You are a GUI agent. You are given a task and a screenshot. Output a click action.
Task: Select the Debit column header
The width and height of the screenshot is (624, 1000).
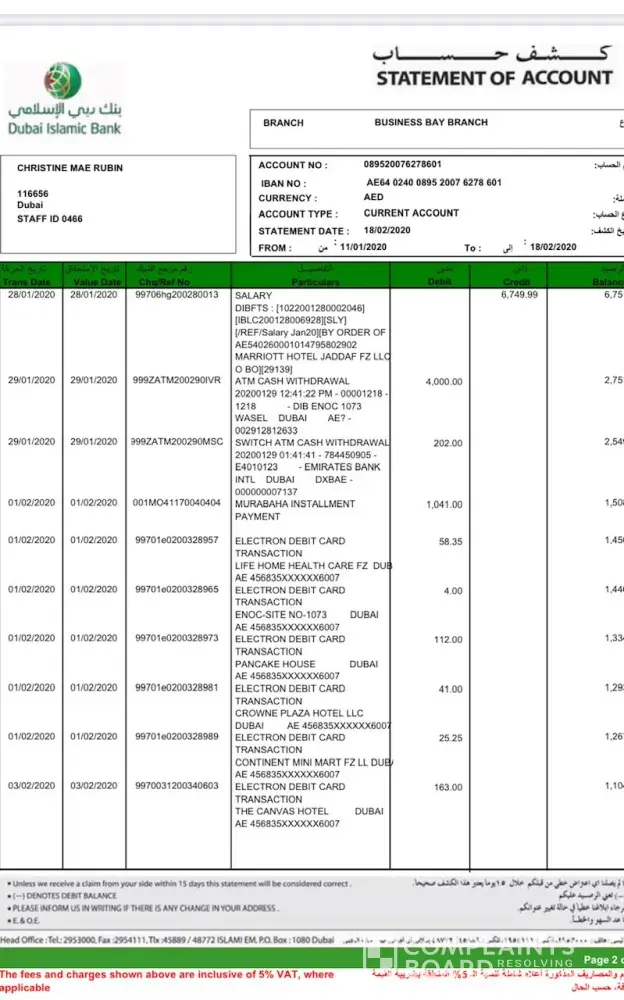pyautogui.click(x=439, y=281)
